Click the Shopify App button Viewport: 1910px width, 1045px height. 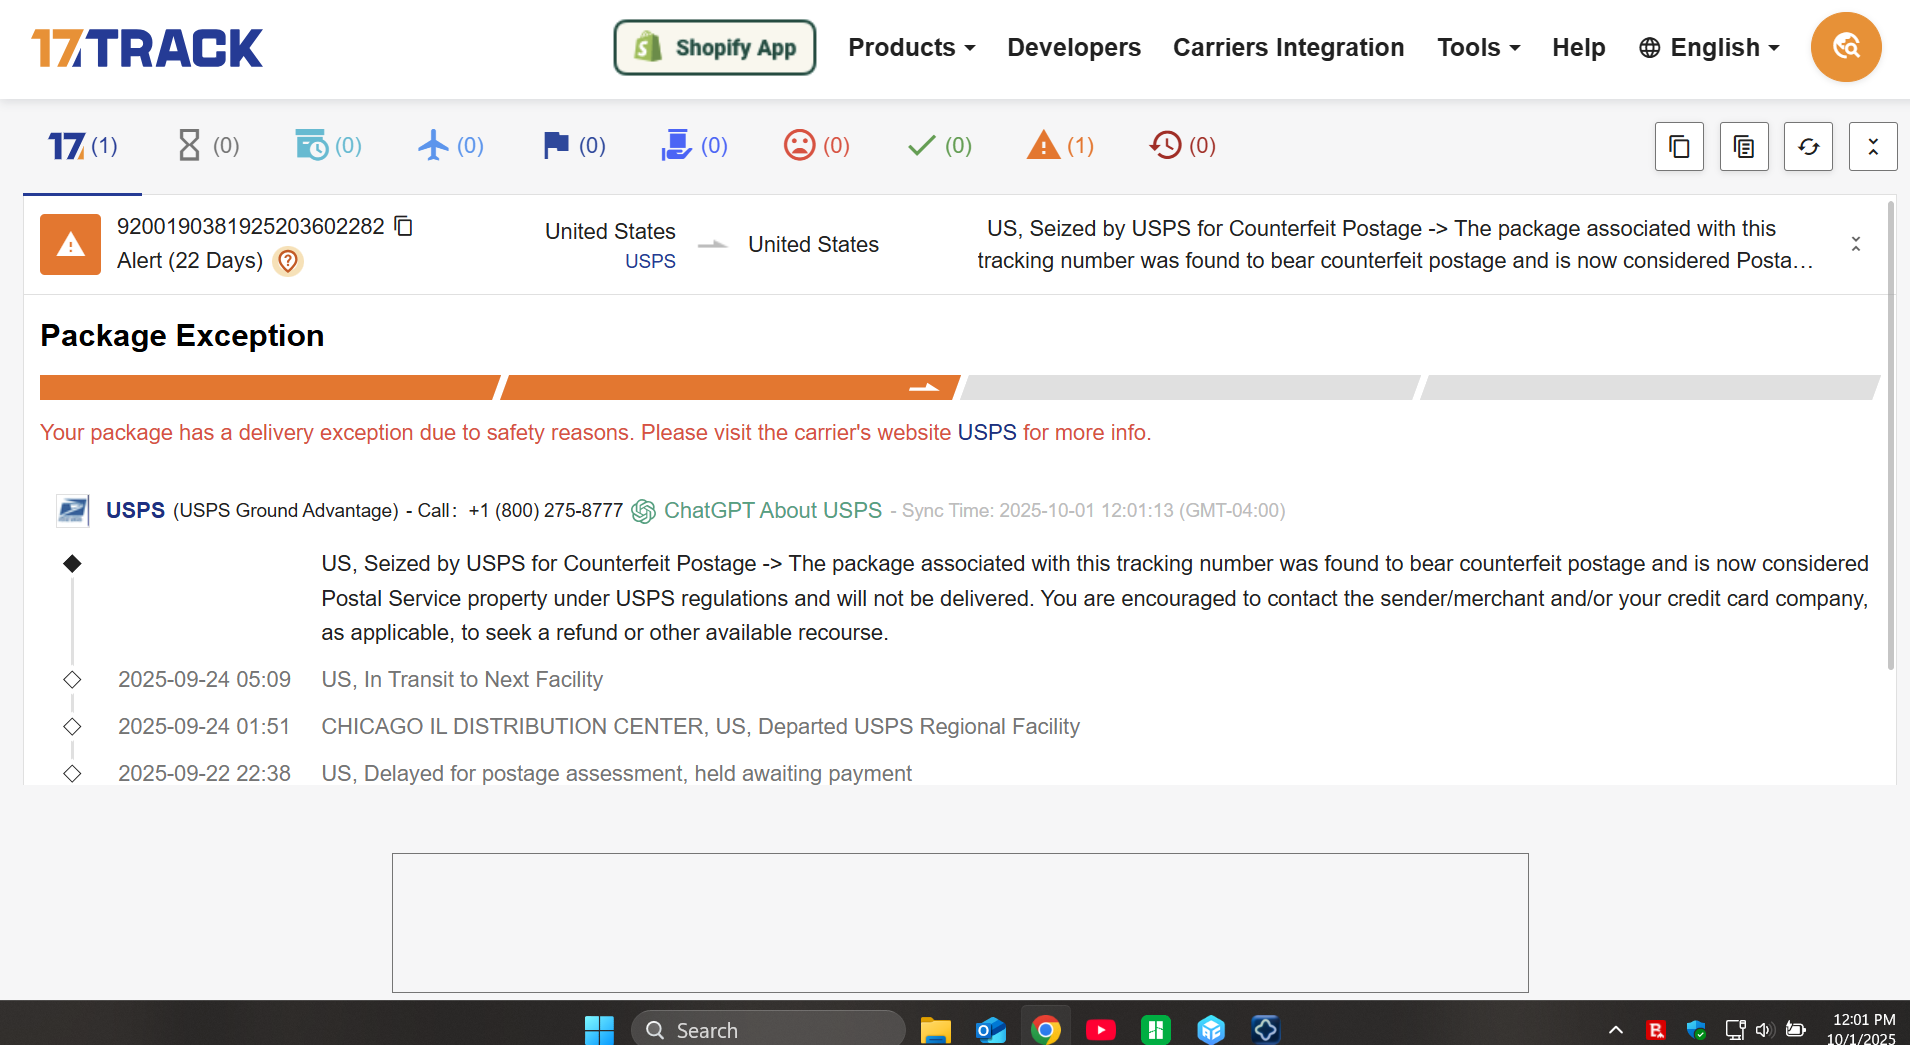point(715,47)
